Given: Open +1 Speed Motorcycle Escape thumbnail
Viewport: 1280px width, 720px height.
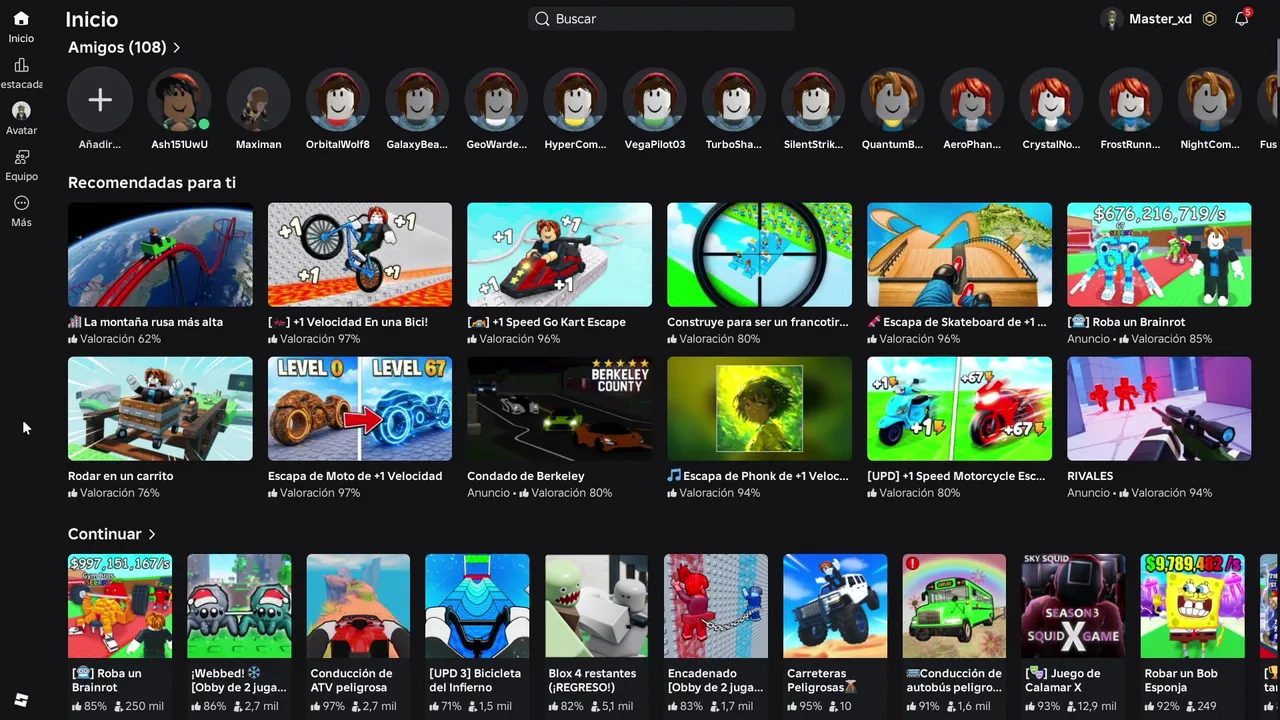Looking at the screenshot, I should [x=960, y=409].
